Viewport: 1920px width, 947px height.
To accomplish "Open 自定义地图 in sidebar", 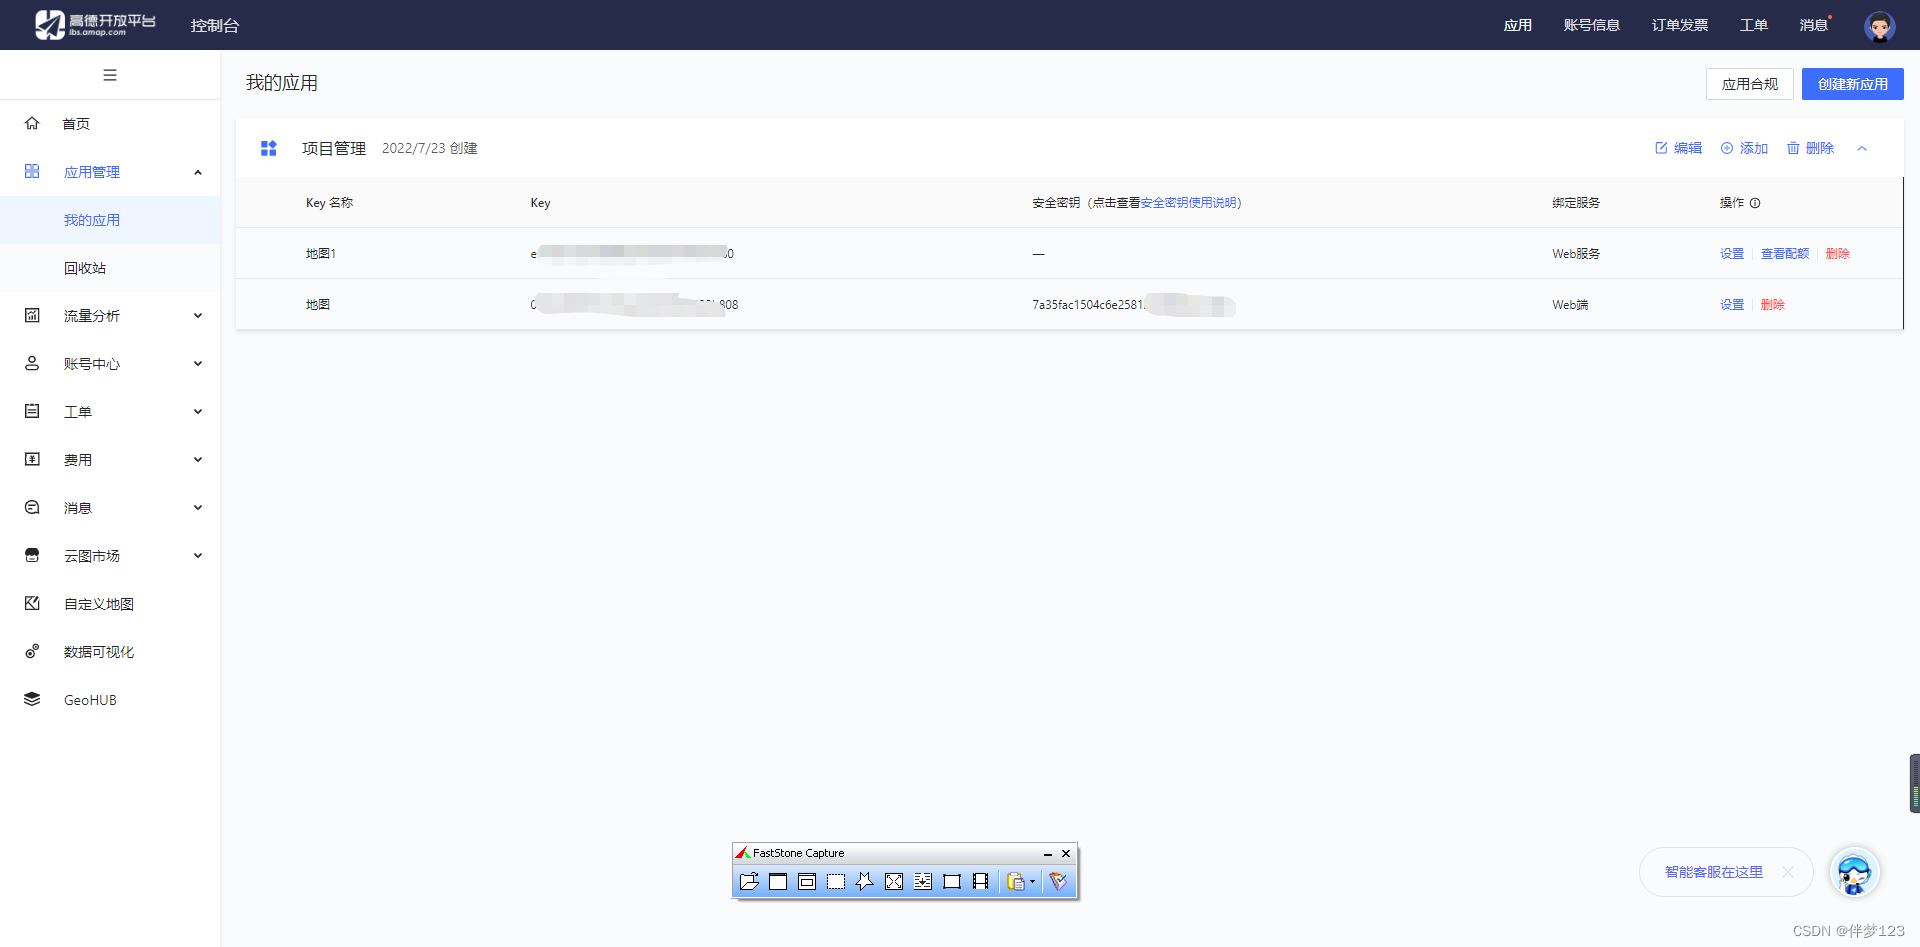I will 99,604.
